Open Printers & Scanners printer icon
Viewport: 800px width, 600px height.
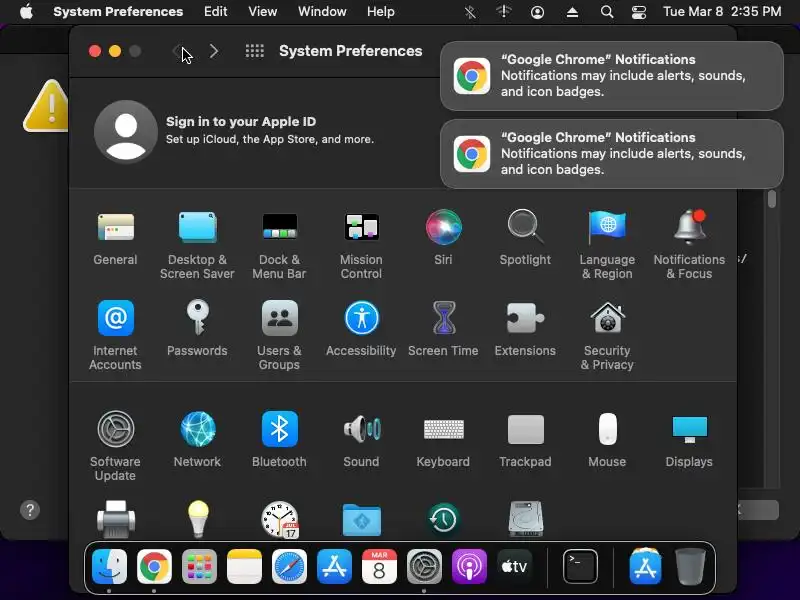[116, 519]
